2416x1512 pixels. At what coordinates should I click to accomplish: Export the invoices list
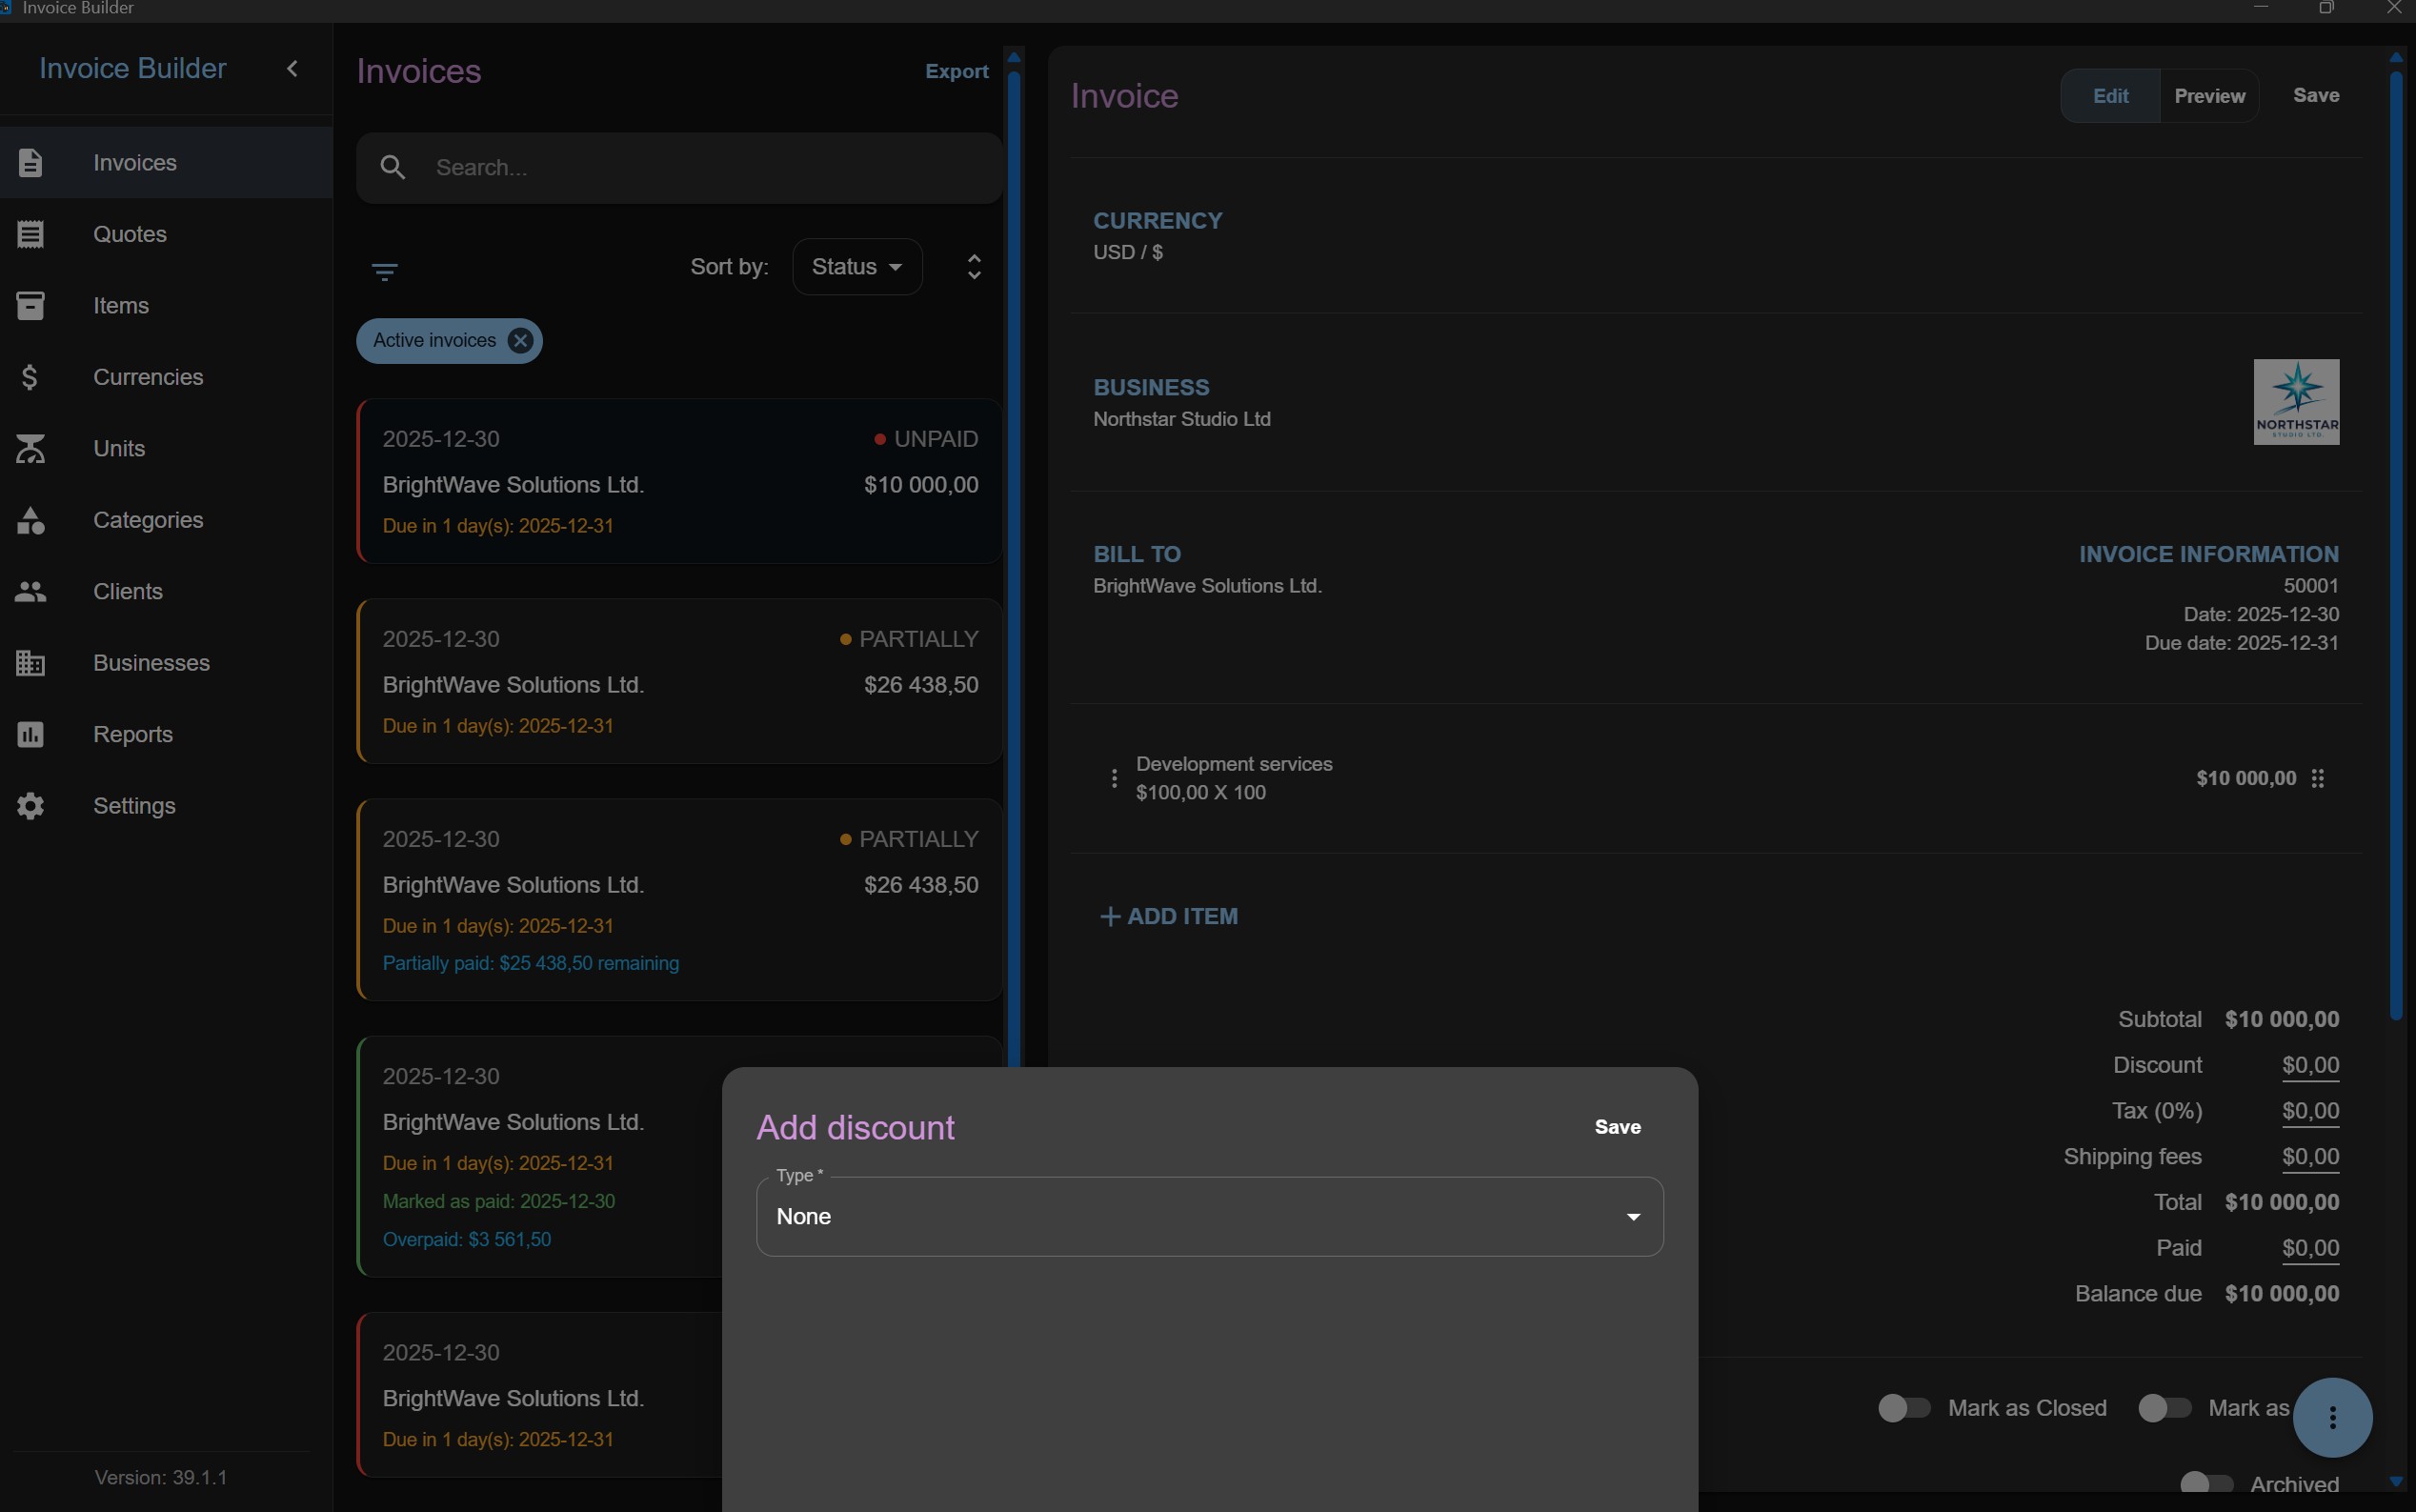point(957,71)
